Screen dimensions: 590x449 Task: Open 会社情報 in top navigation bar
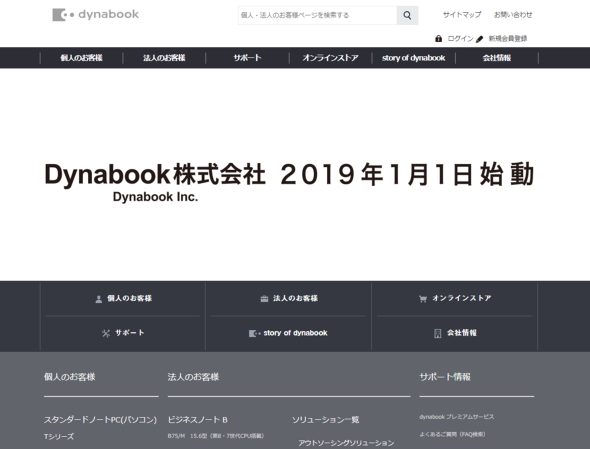tap(497, 58)
